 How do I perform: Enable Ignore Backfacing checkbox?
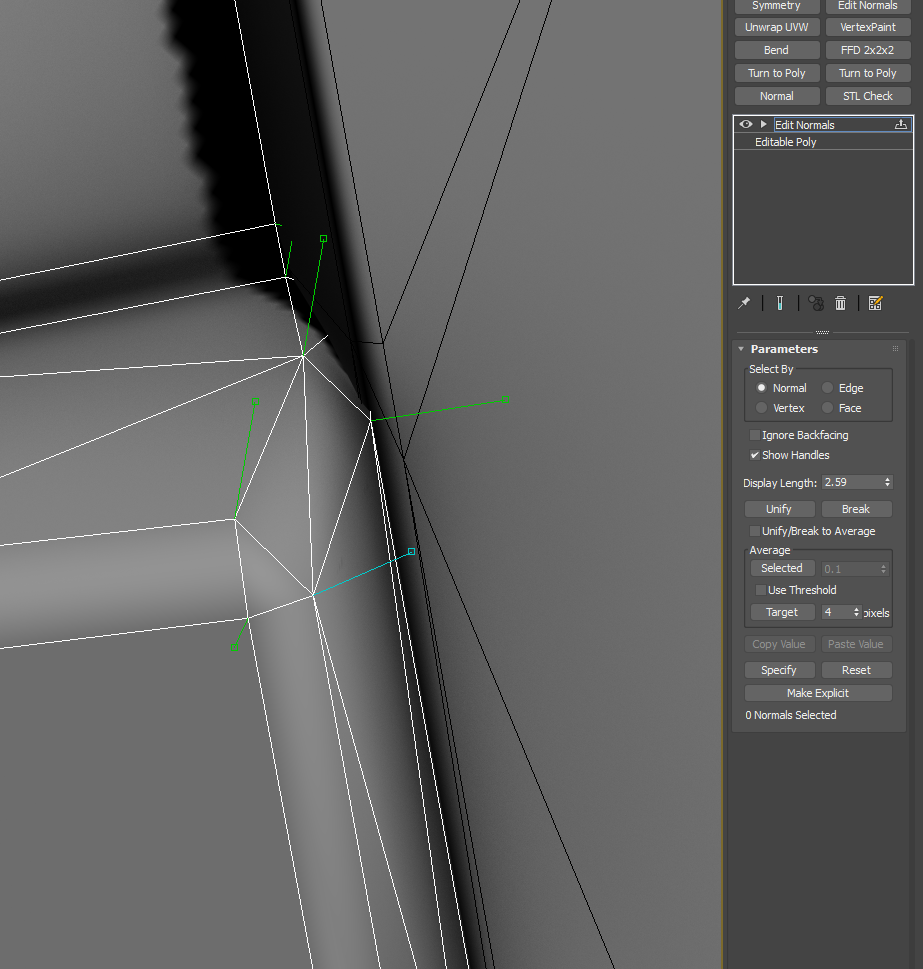[754, 435]
